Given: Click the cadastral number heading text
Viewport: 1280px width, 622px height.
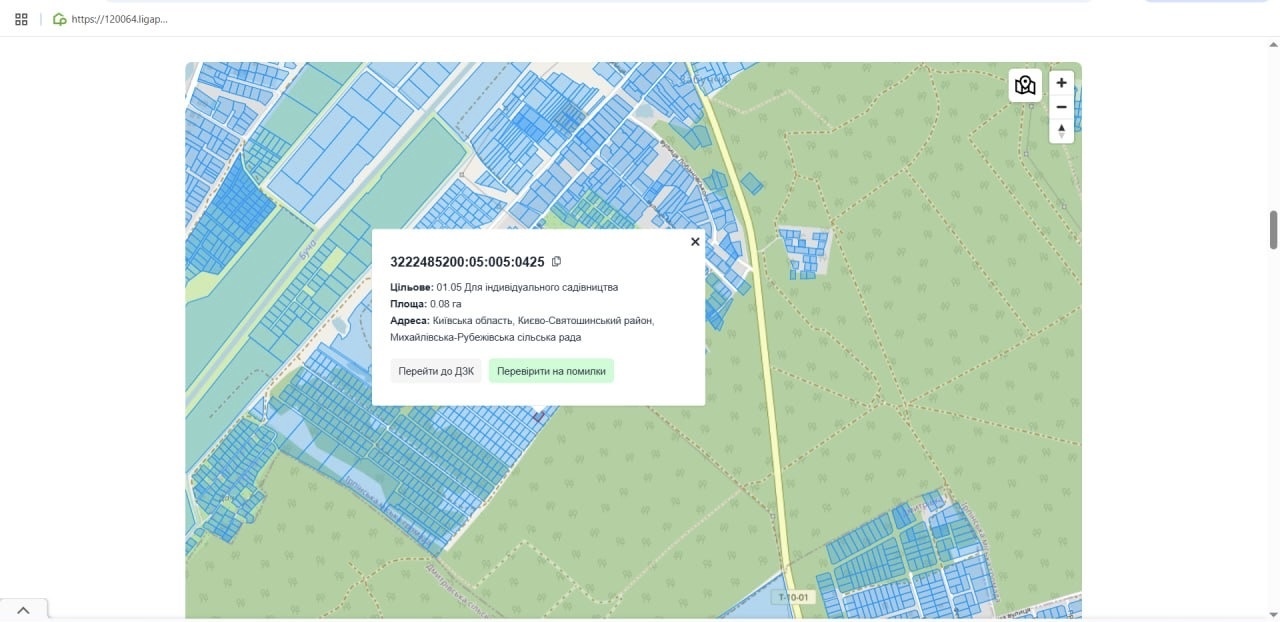Looking at the screenshot, I should [467, 262].
